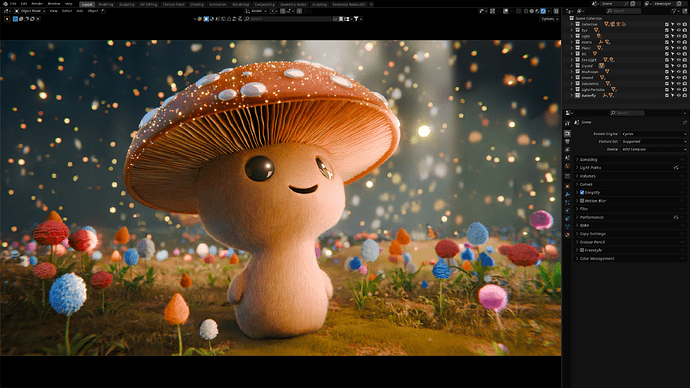Open the Object Data properties tab

(567, 227)
